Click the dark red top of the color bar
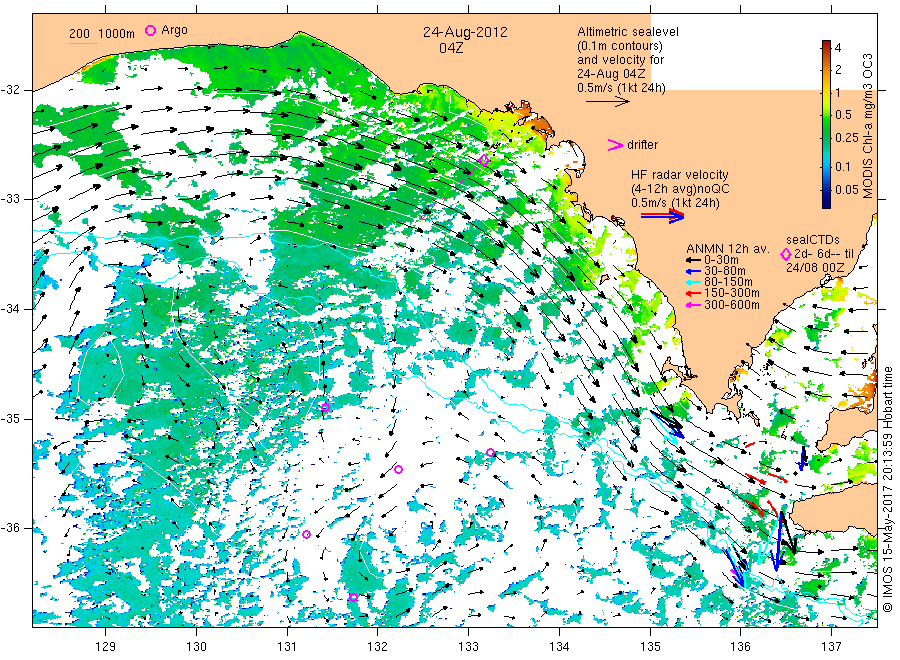 point(826,44)
